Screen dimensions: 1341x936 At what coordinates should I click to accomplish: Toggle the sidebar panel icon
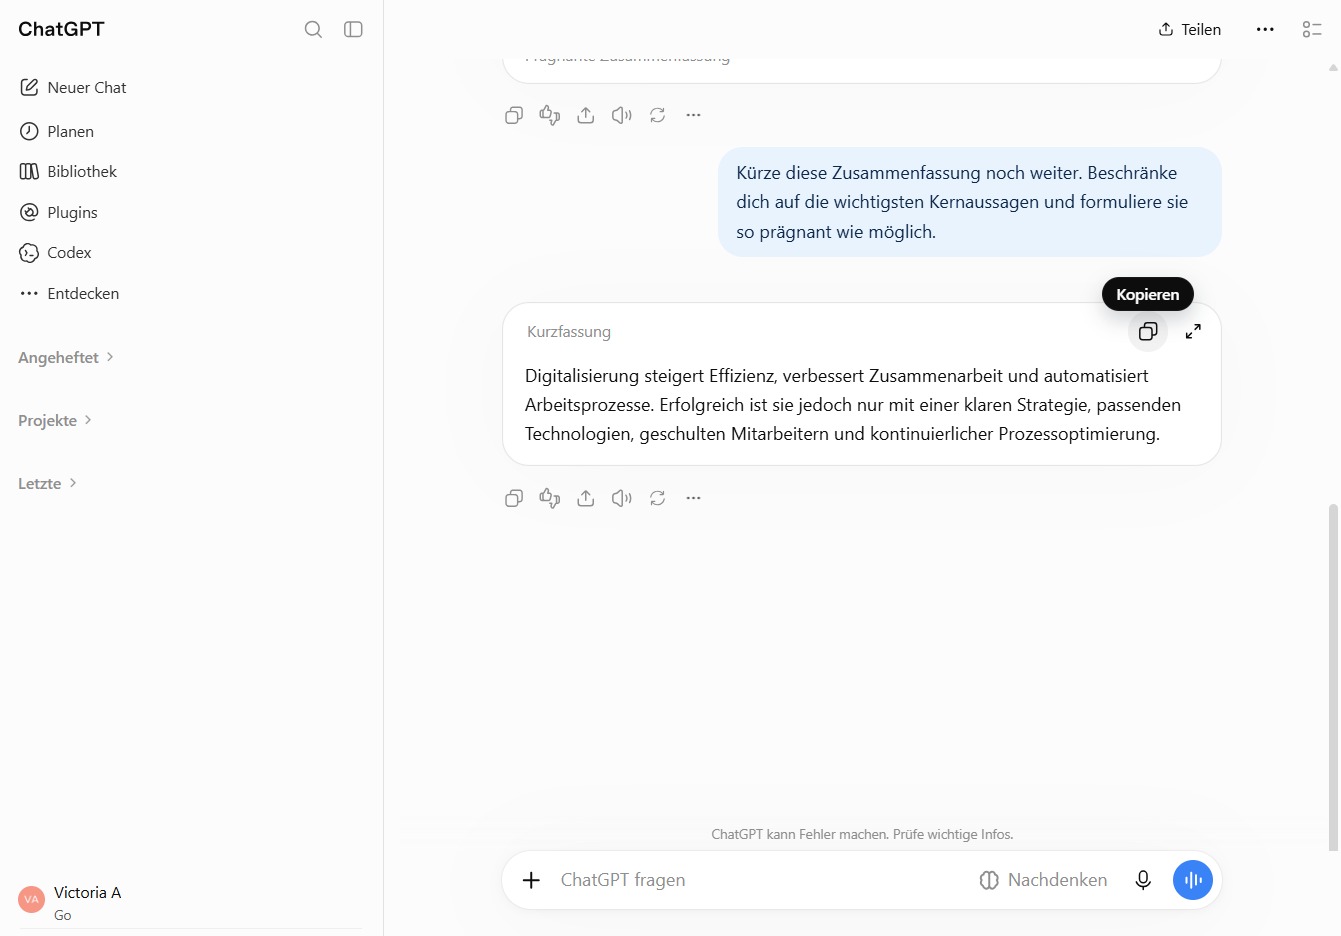[x=353, y=29]
